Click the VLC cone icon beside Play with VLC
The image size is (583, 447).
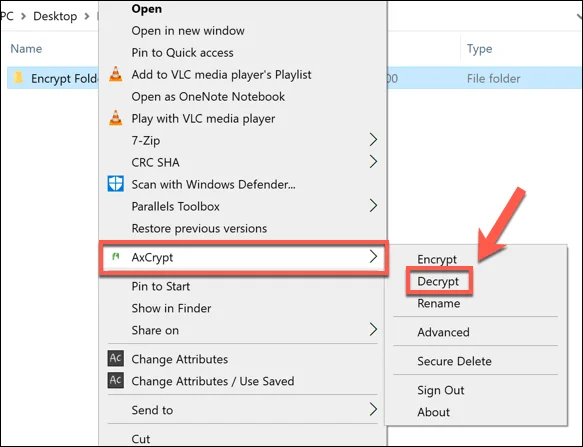click(116, 118)
